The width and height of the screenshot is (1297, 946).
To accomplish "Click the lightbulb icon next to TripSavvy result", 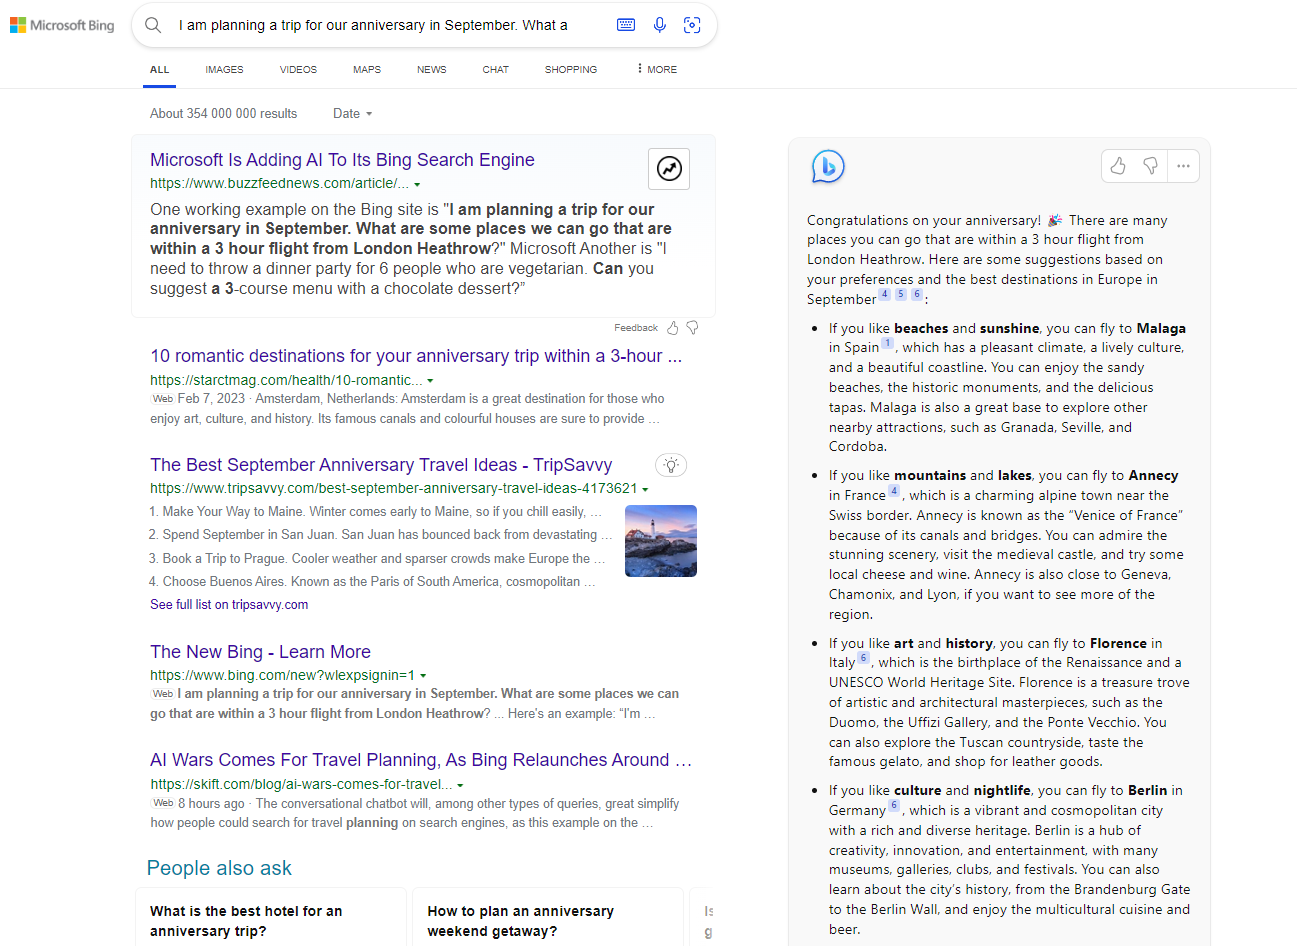I will pos(671,465).
